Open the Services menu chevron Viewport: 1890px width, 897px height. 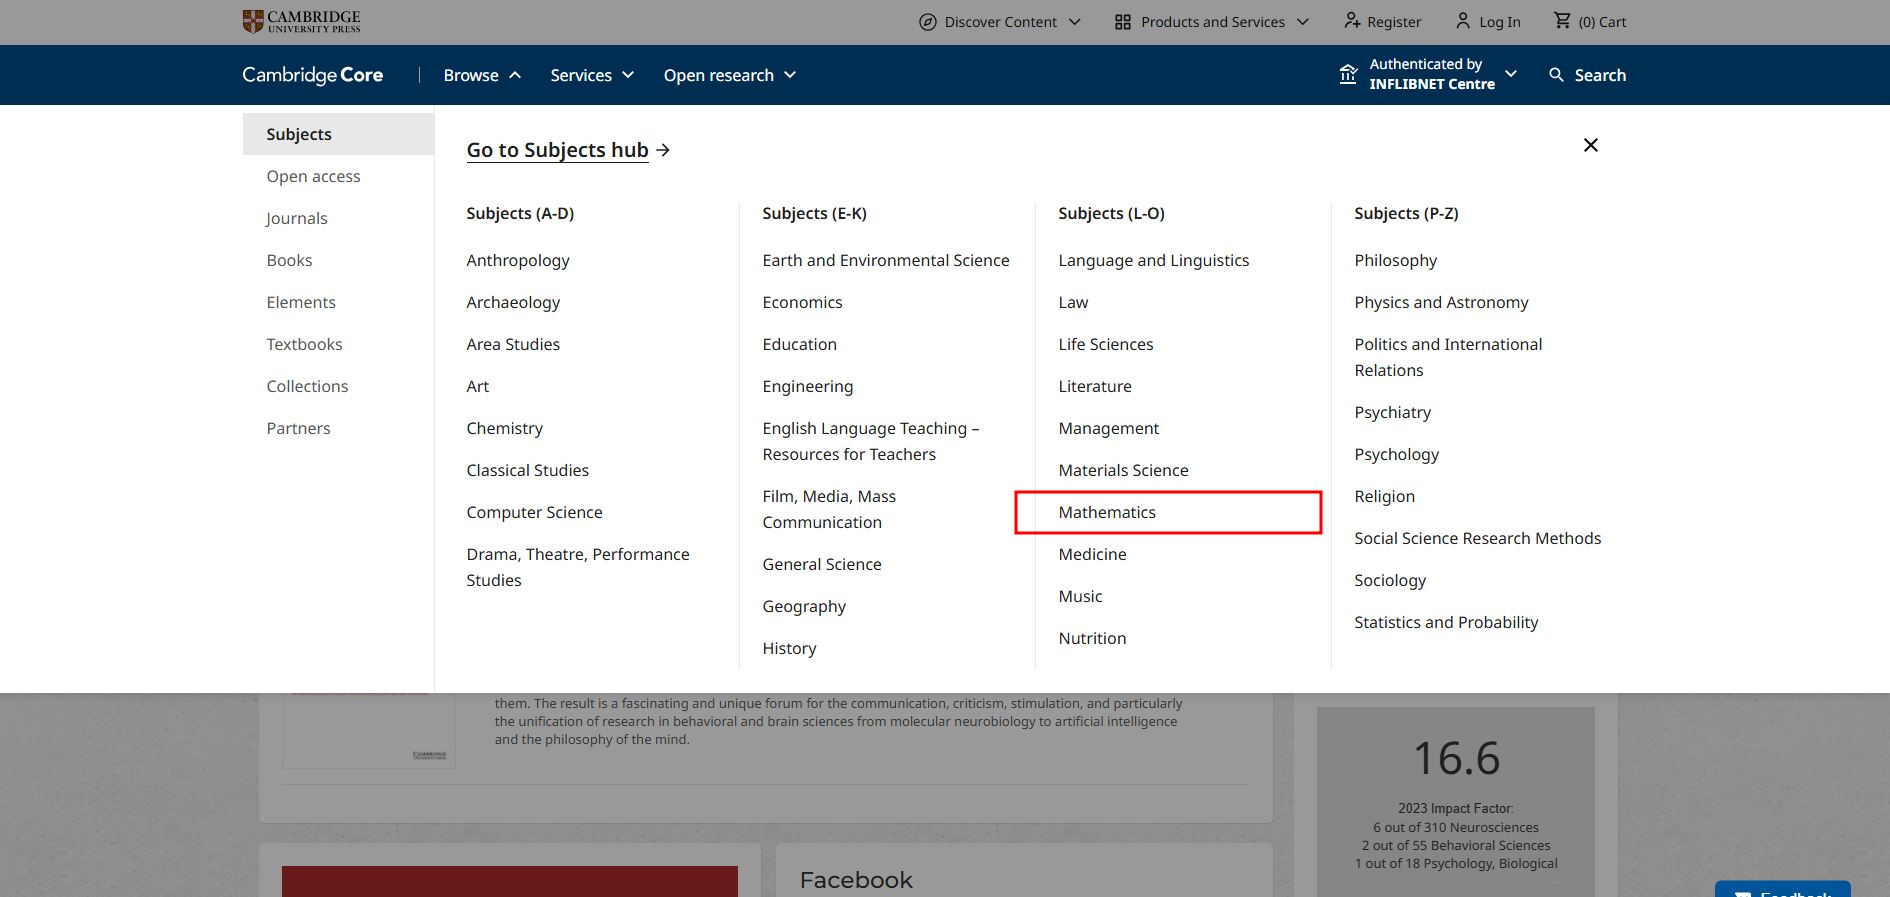pos(628,75)
